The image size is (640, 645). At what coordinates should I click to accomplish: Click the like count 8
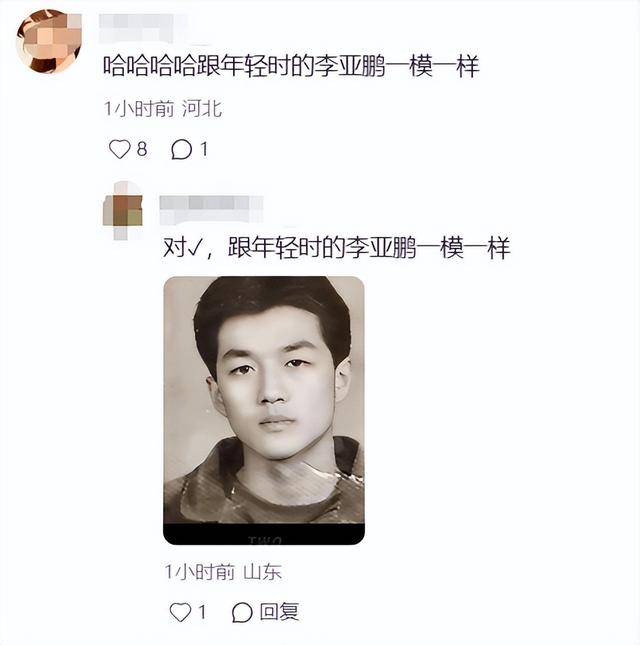pos(142,149)
